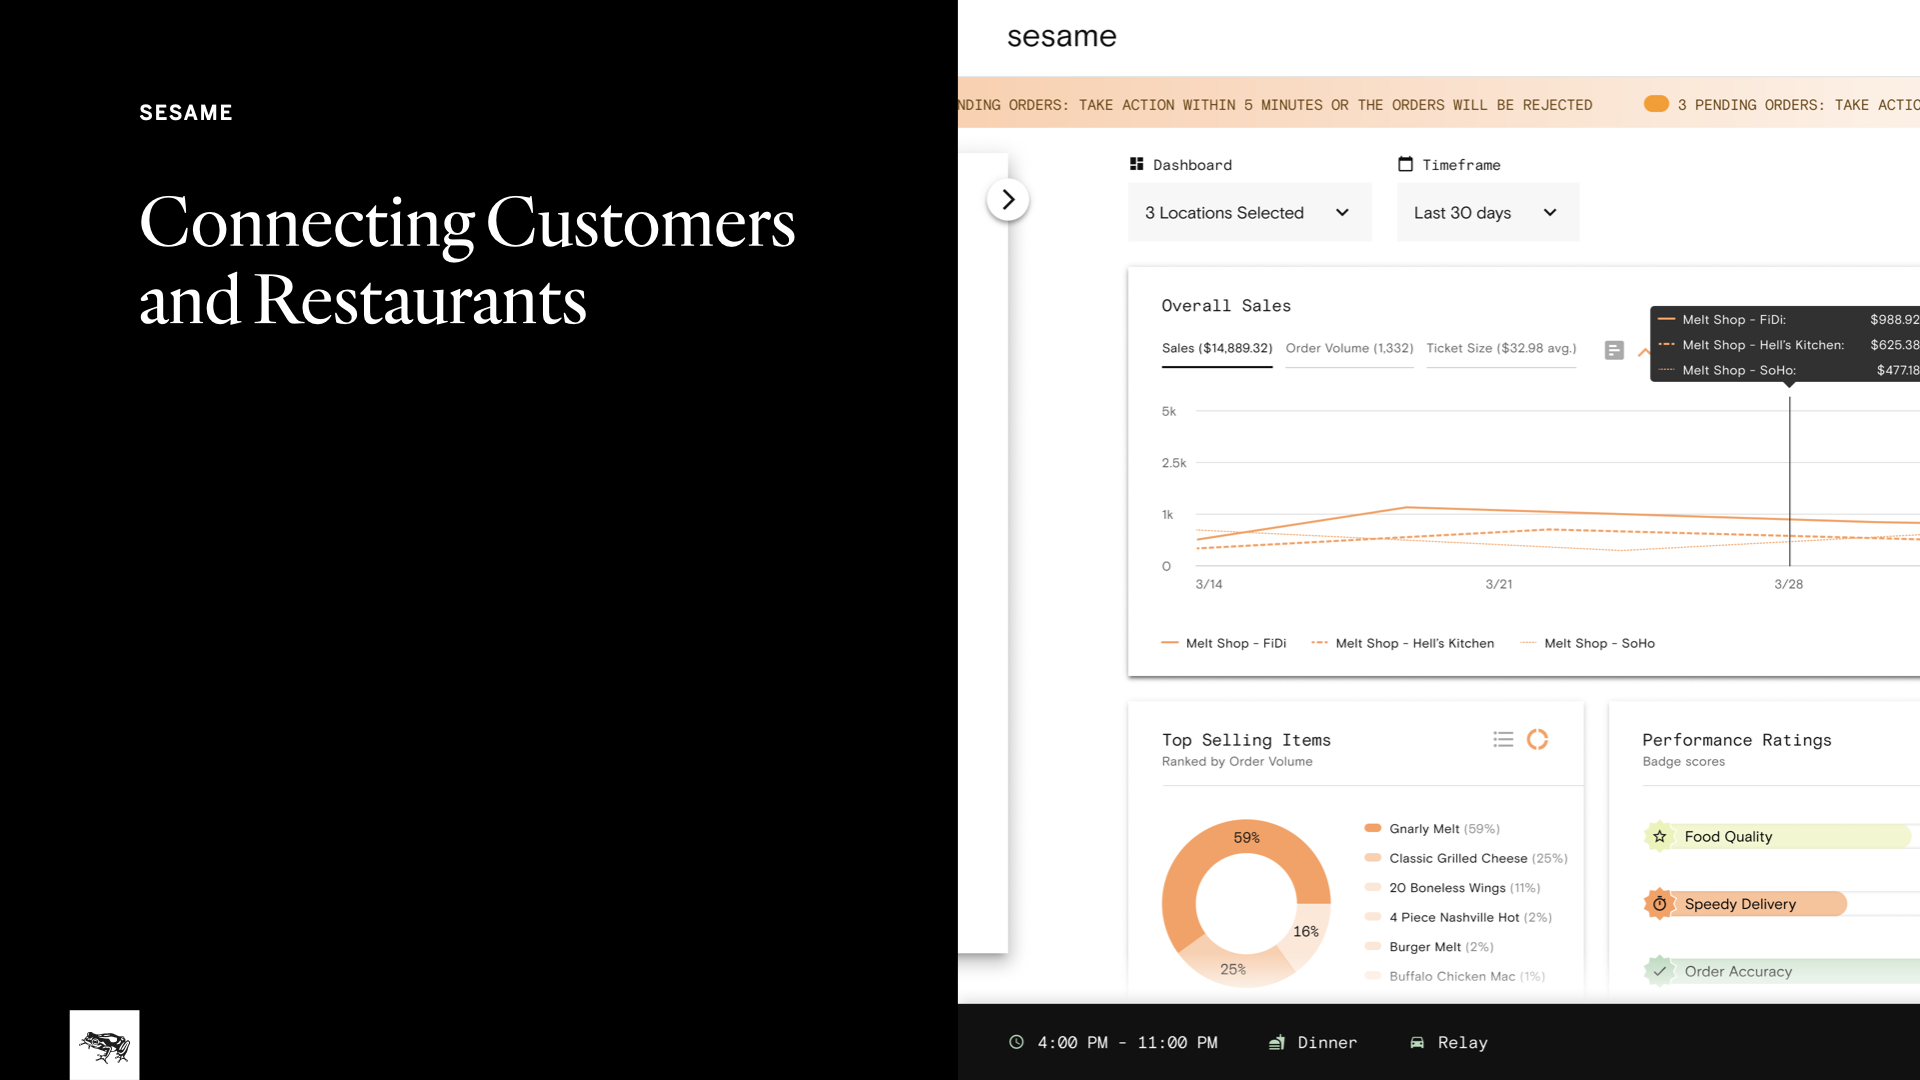
Task: Open the 3 Locations Selected dropdown
Action: pos(1249,212)
